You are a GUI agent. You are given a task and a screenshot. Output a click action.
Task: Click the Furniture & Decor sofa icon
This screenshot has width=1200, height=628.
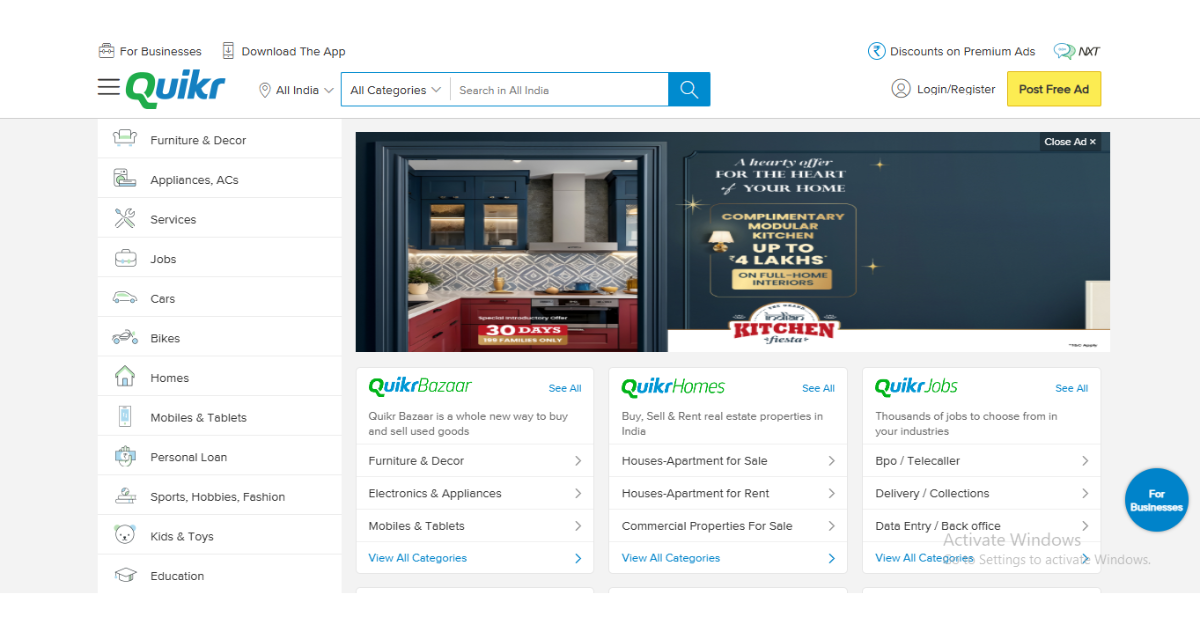coord(124,139)
